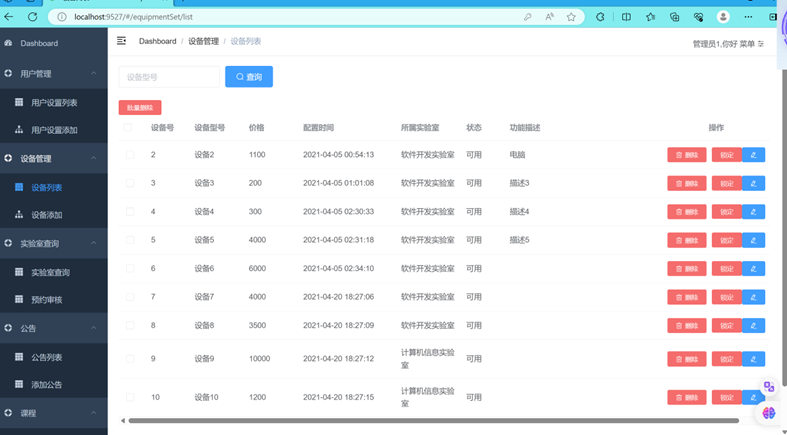Tick the checkbox for 设备7 row

point(130,297)
